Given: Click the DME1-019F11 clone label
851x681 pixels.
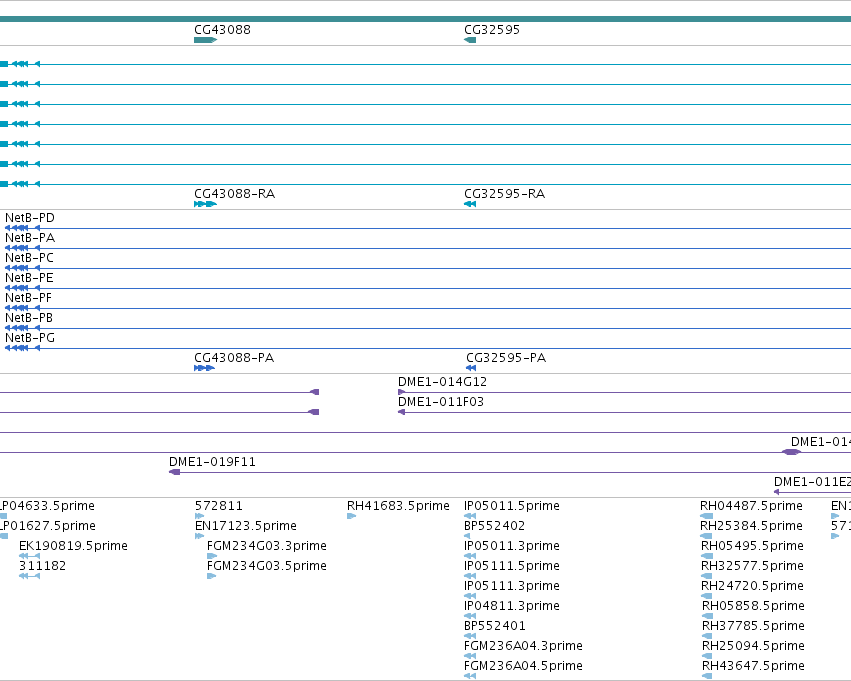Looking at the screenshot, I should 212,462.
